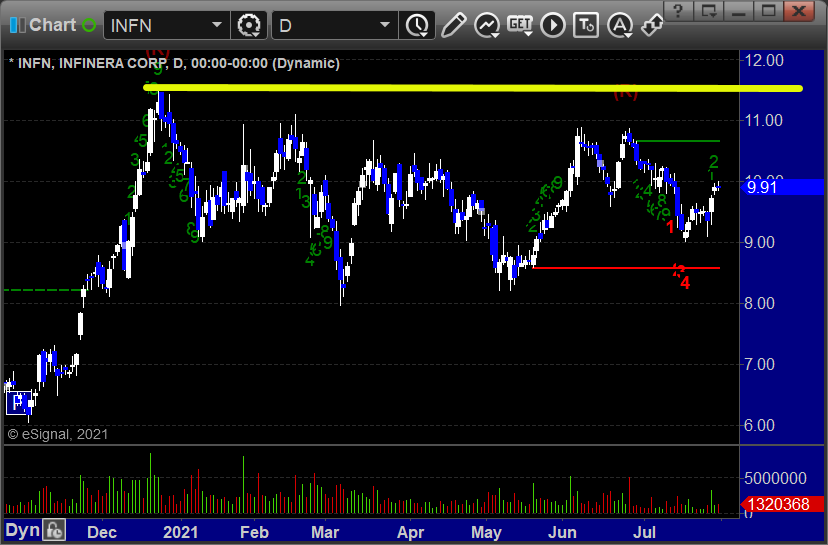Click the 8.00 price axis label
Viewport: 828px width, 545px height.
[x=759, y=303]
